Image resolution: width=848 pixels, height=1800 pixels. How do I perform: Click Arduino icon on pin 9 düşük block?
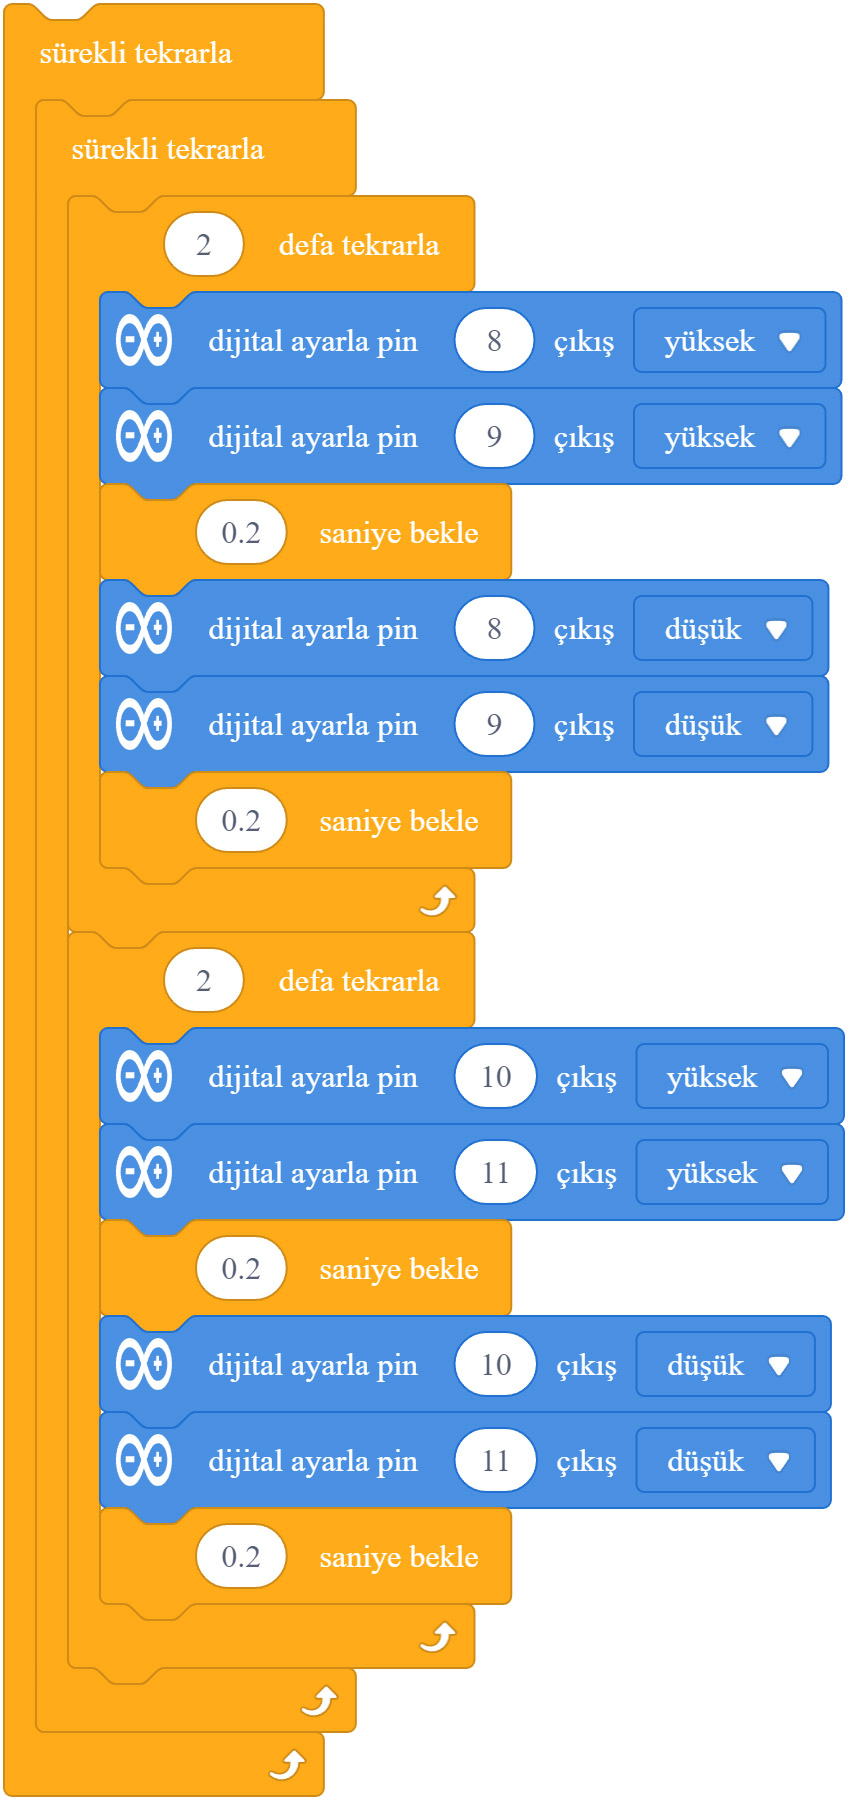144,725
